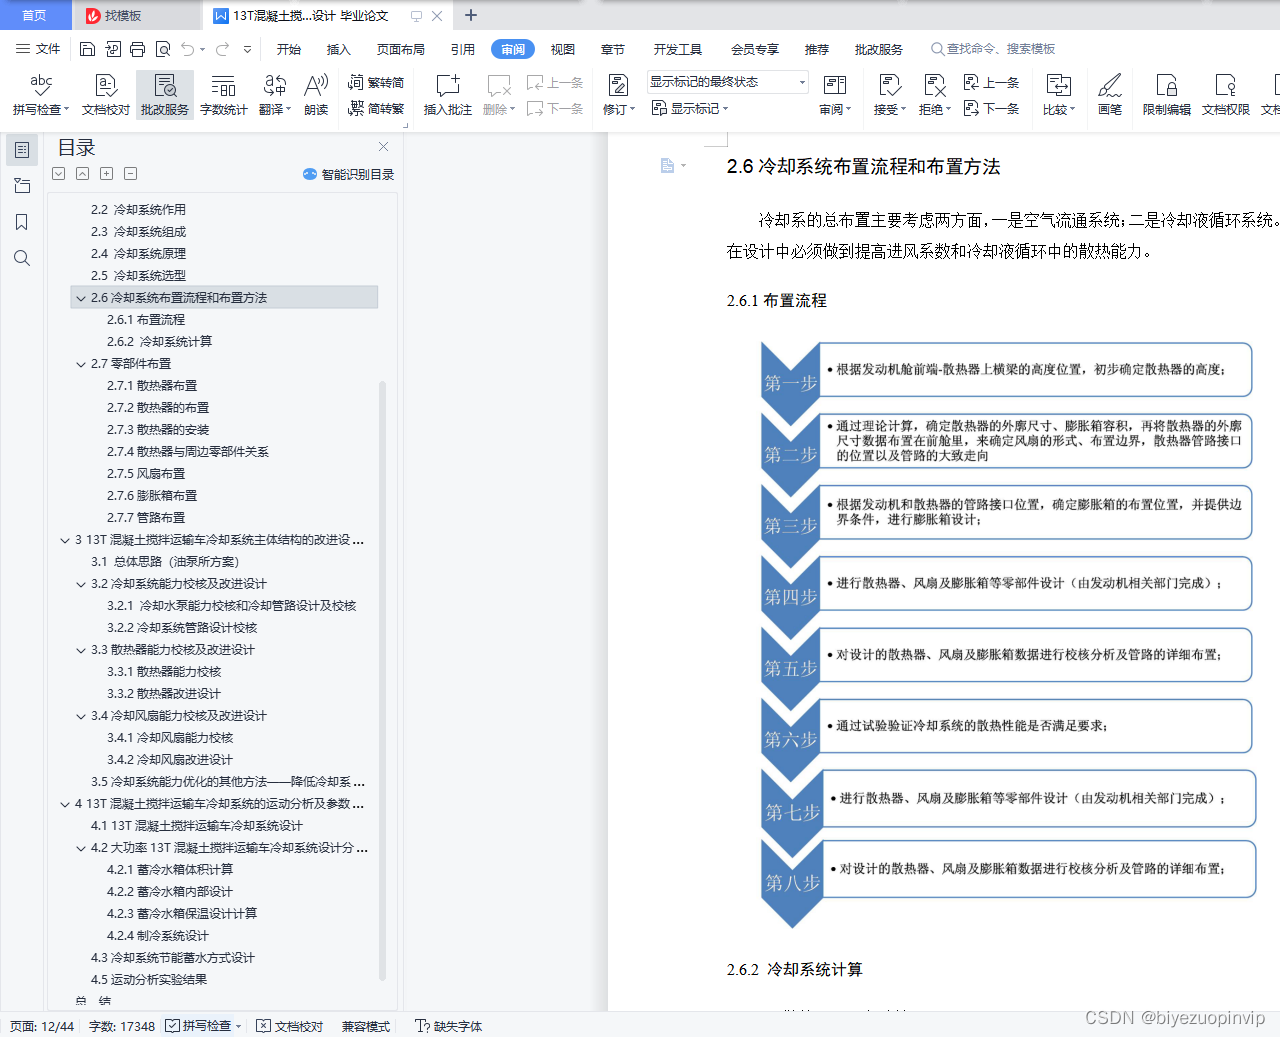Click 智能识别目录 button
The image size is (1280, 1037).
click(x=348, y=174)
